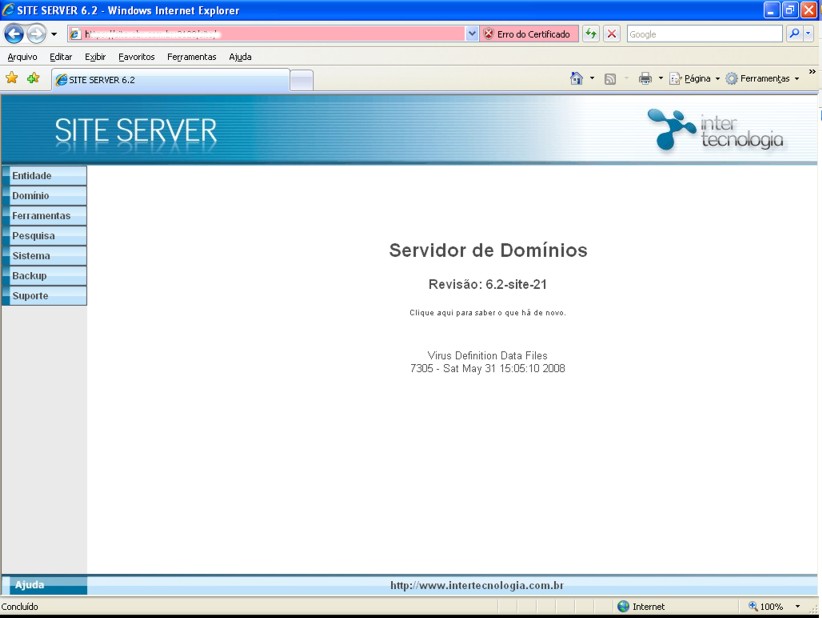The image size is (822, 618).
Task: Open the Suporte sidebar menu
Action: pyautogui.click(x=44, y=296)
